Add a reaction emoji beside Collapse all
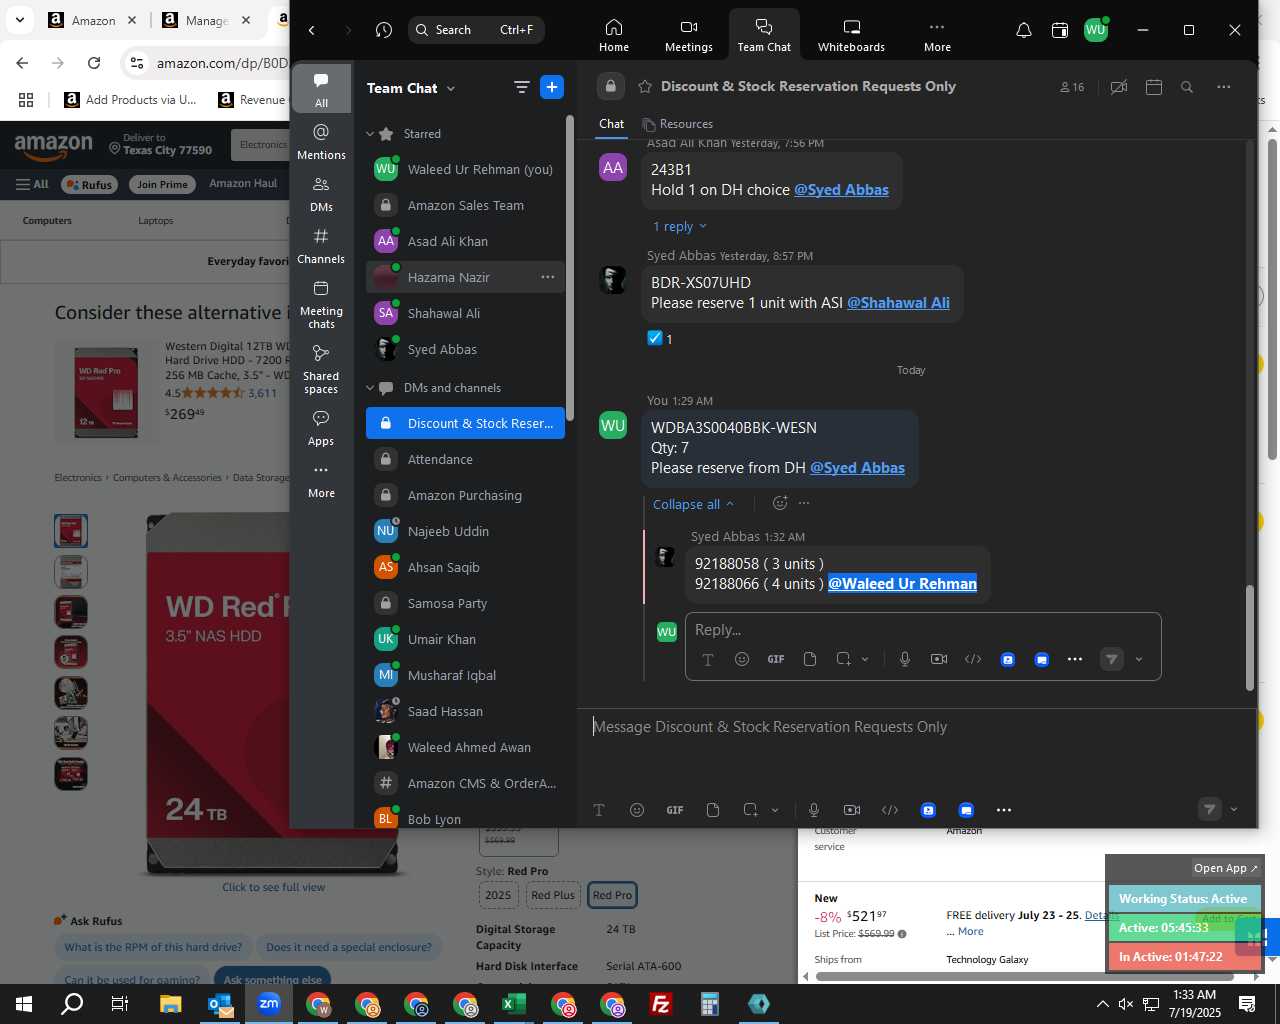 [780, 503]
